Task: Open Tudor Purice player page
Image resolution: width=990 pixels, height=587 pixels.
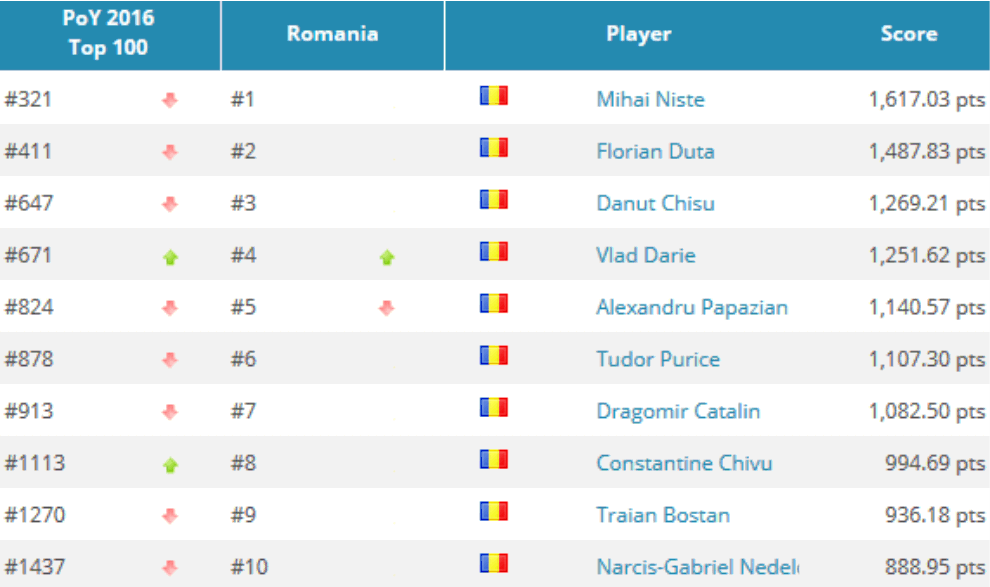Action: (x=658, y=359)
